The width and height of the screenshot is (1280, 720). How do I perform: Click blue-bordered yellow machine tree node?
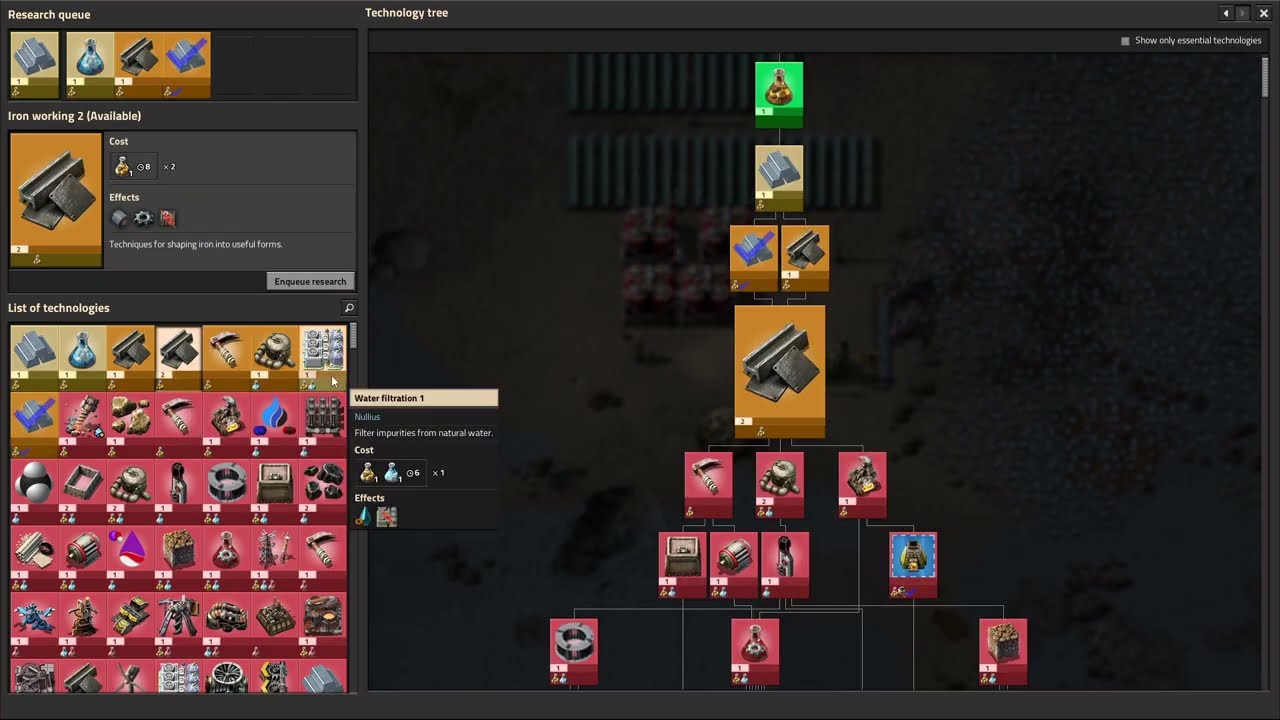(x=913, y=565)
